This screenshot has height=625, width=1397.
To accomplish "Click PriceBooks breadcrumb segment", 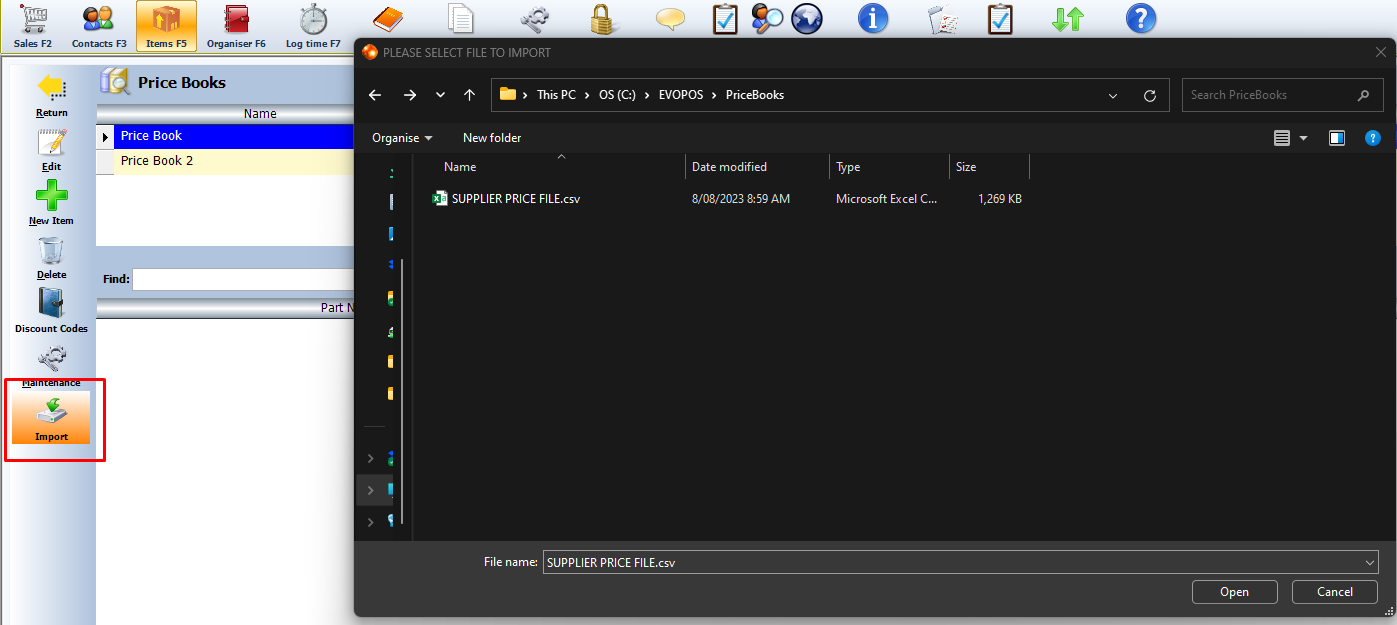I will pyautogui.click(x=755, y=95).
